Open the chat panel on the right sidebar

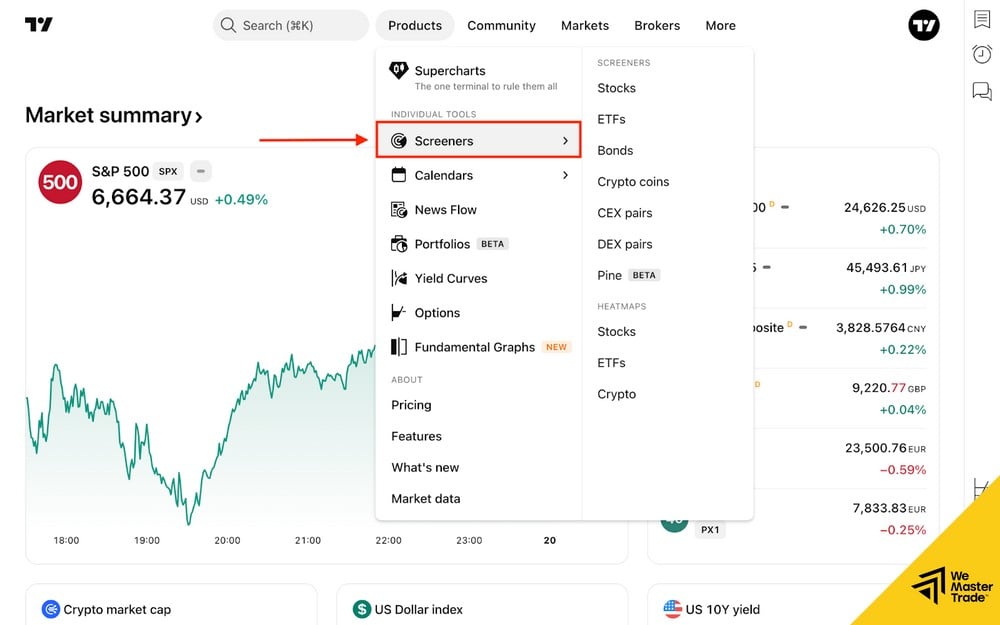pyautogui.click(x=981, y=90)
